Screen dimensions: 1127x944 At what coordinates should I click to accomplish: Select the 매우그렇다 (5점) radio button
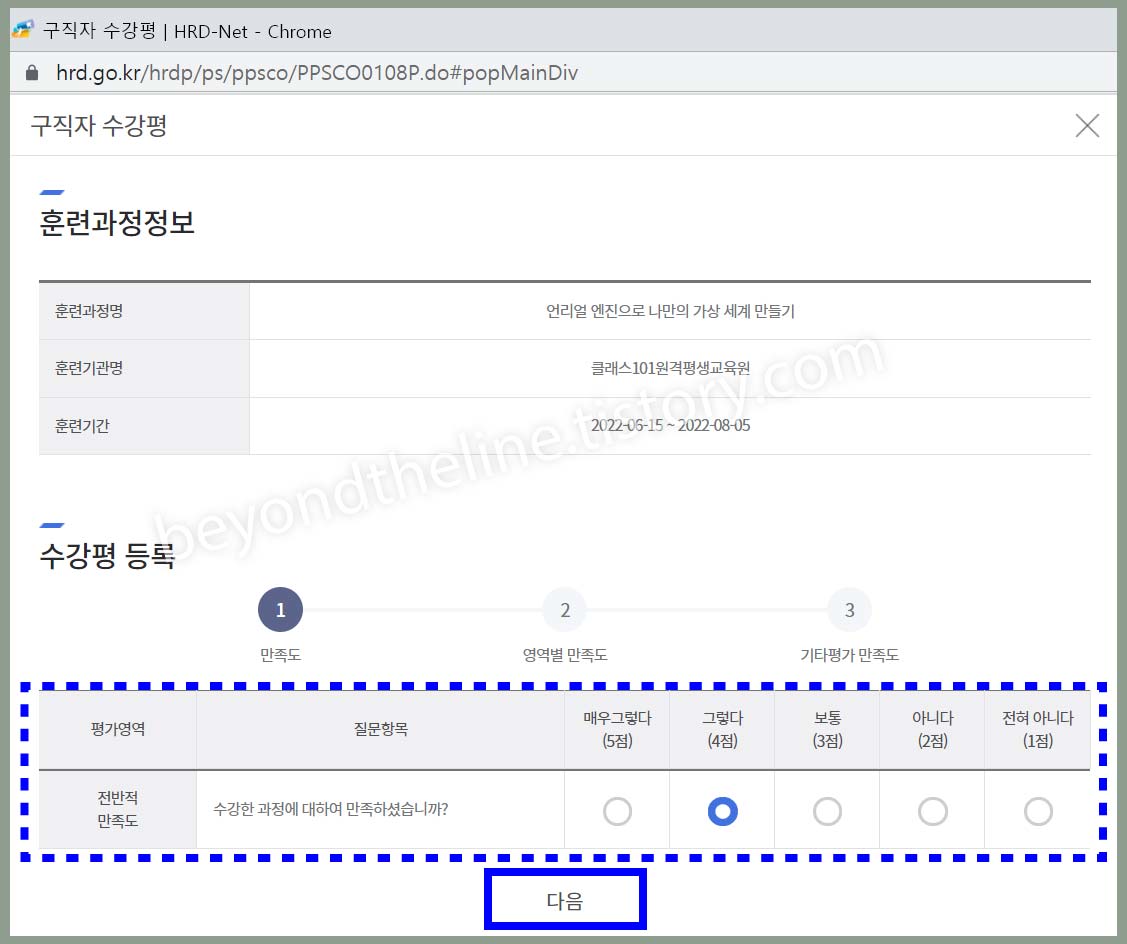pyautogui.click(x=616, y=810)
